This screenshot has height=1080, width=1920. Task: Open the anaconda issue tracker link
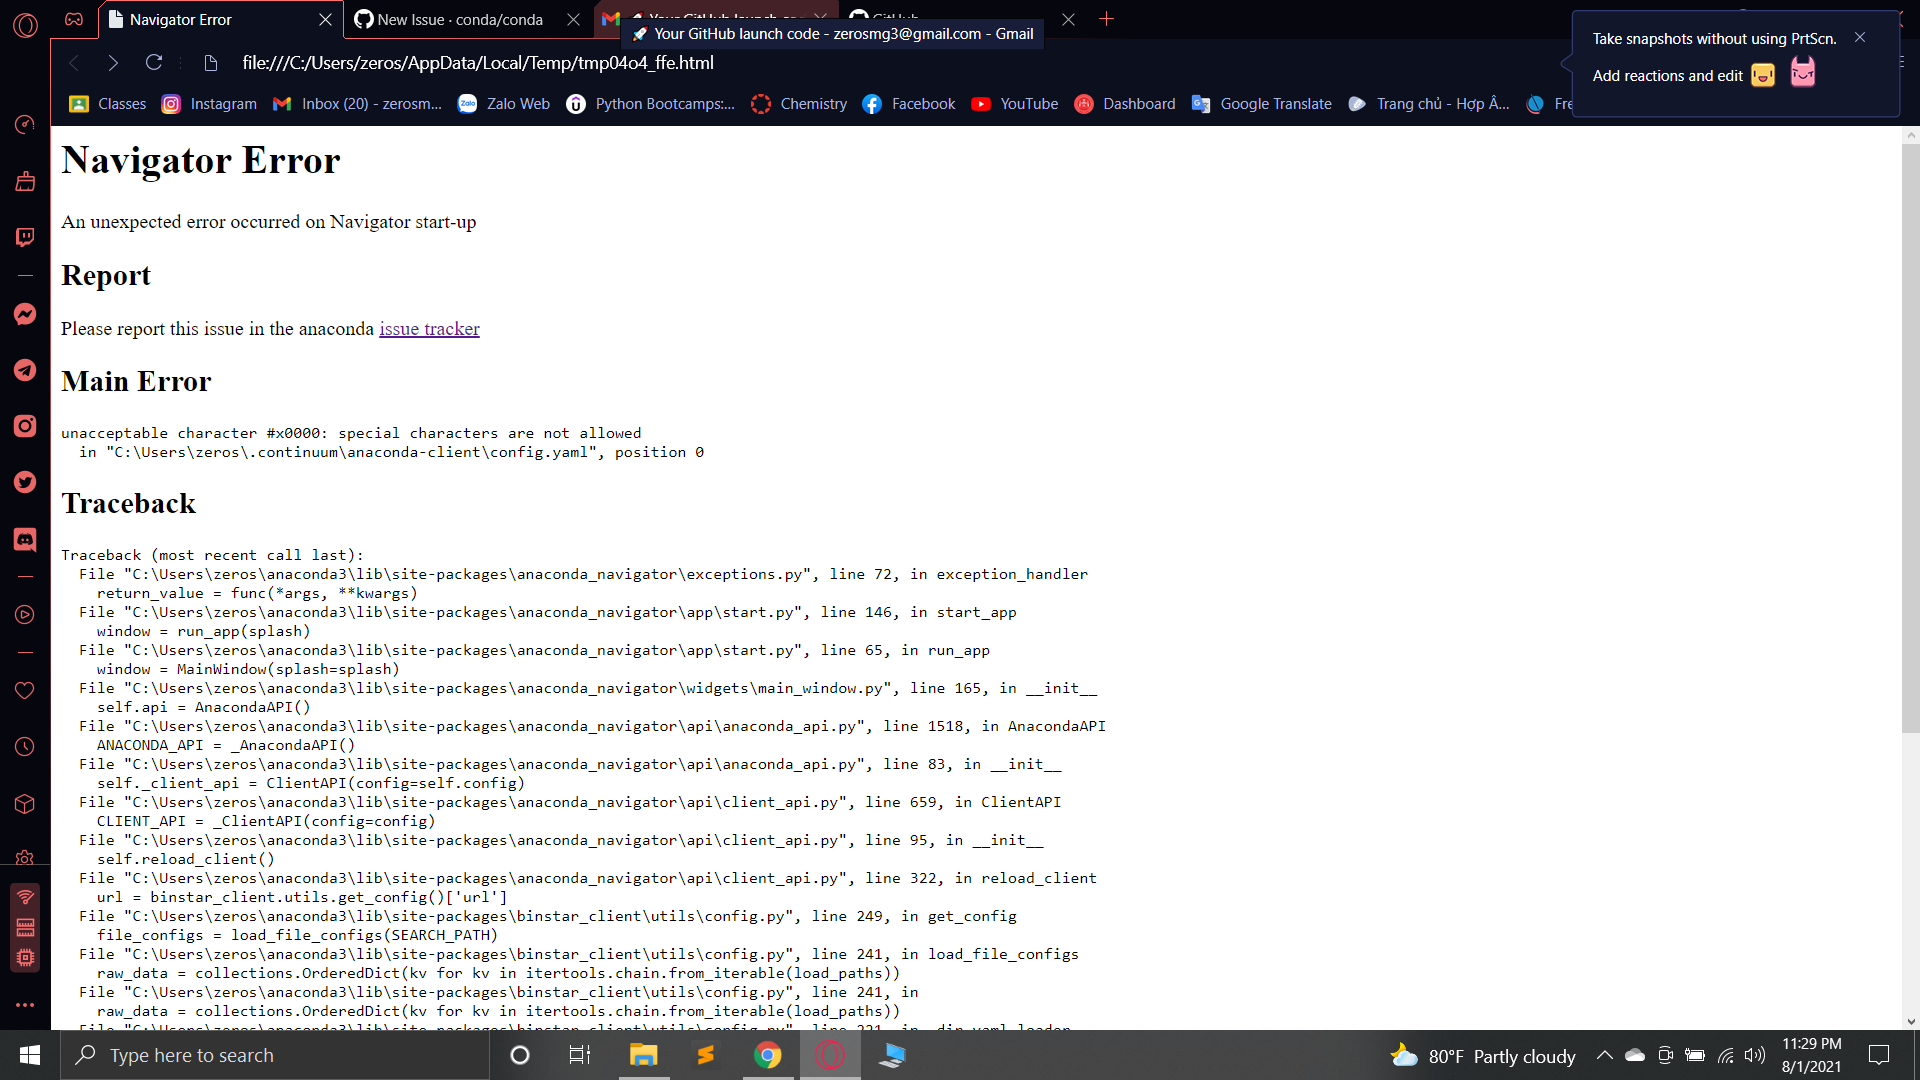point(429,328)
